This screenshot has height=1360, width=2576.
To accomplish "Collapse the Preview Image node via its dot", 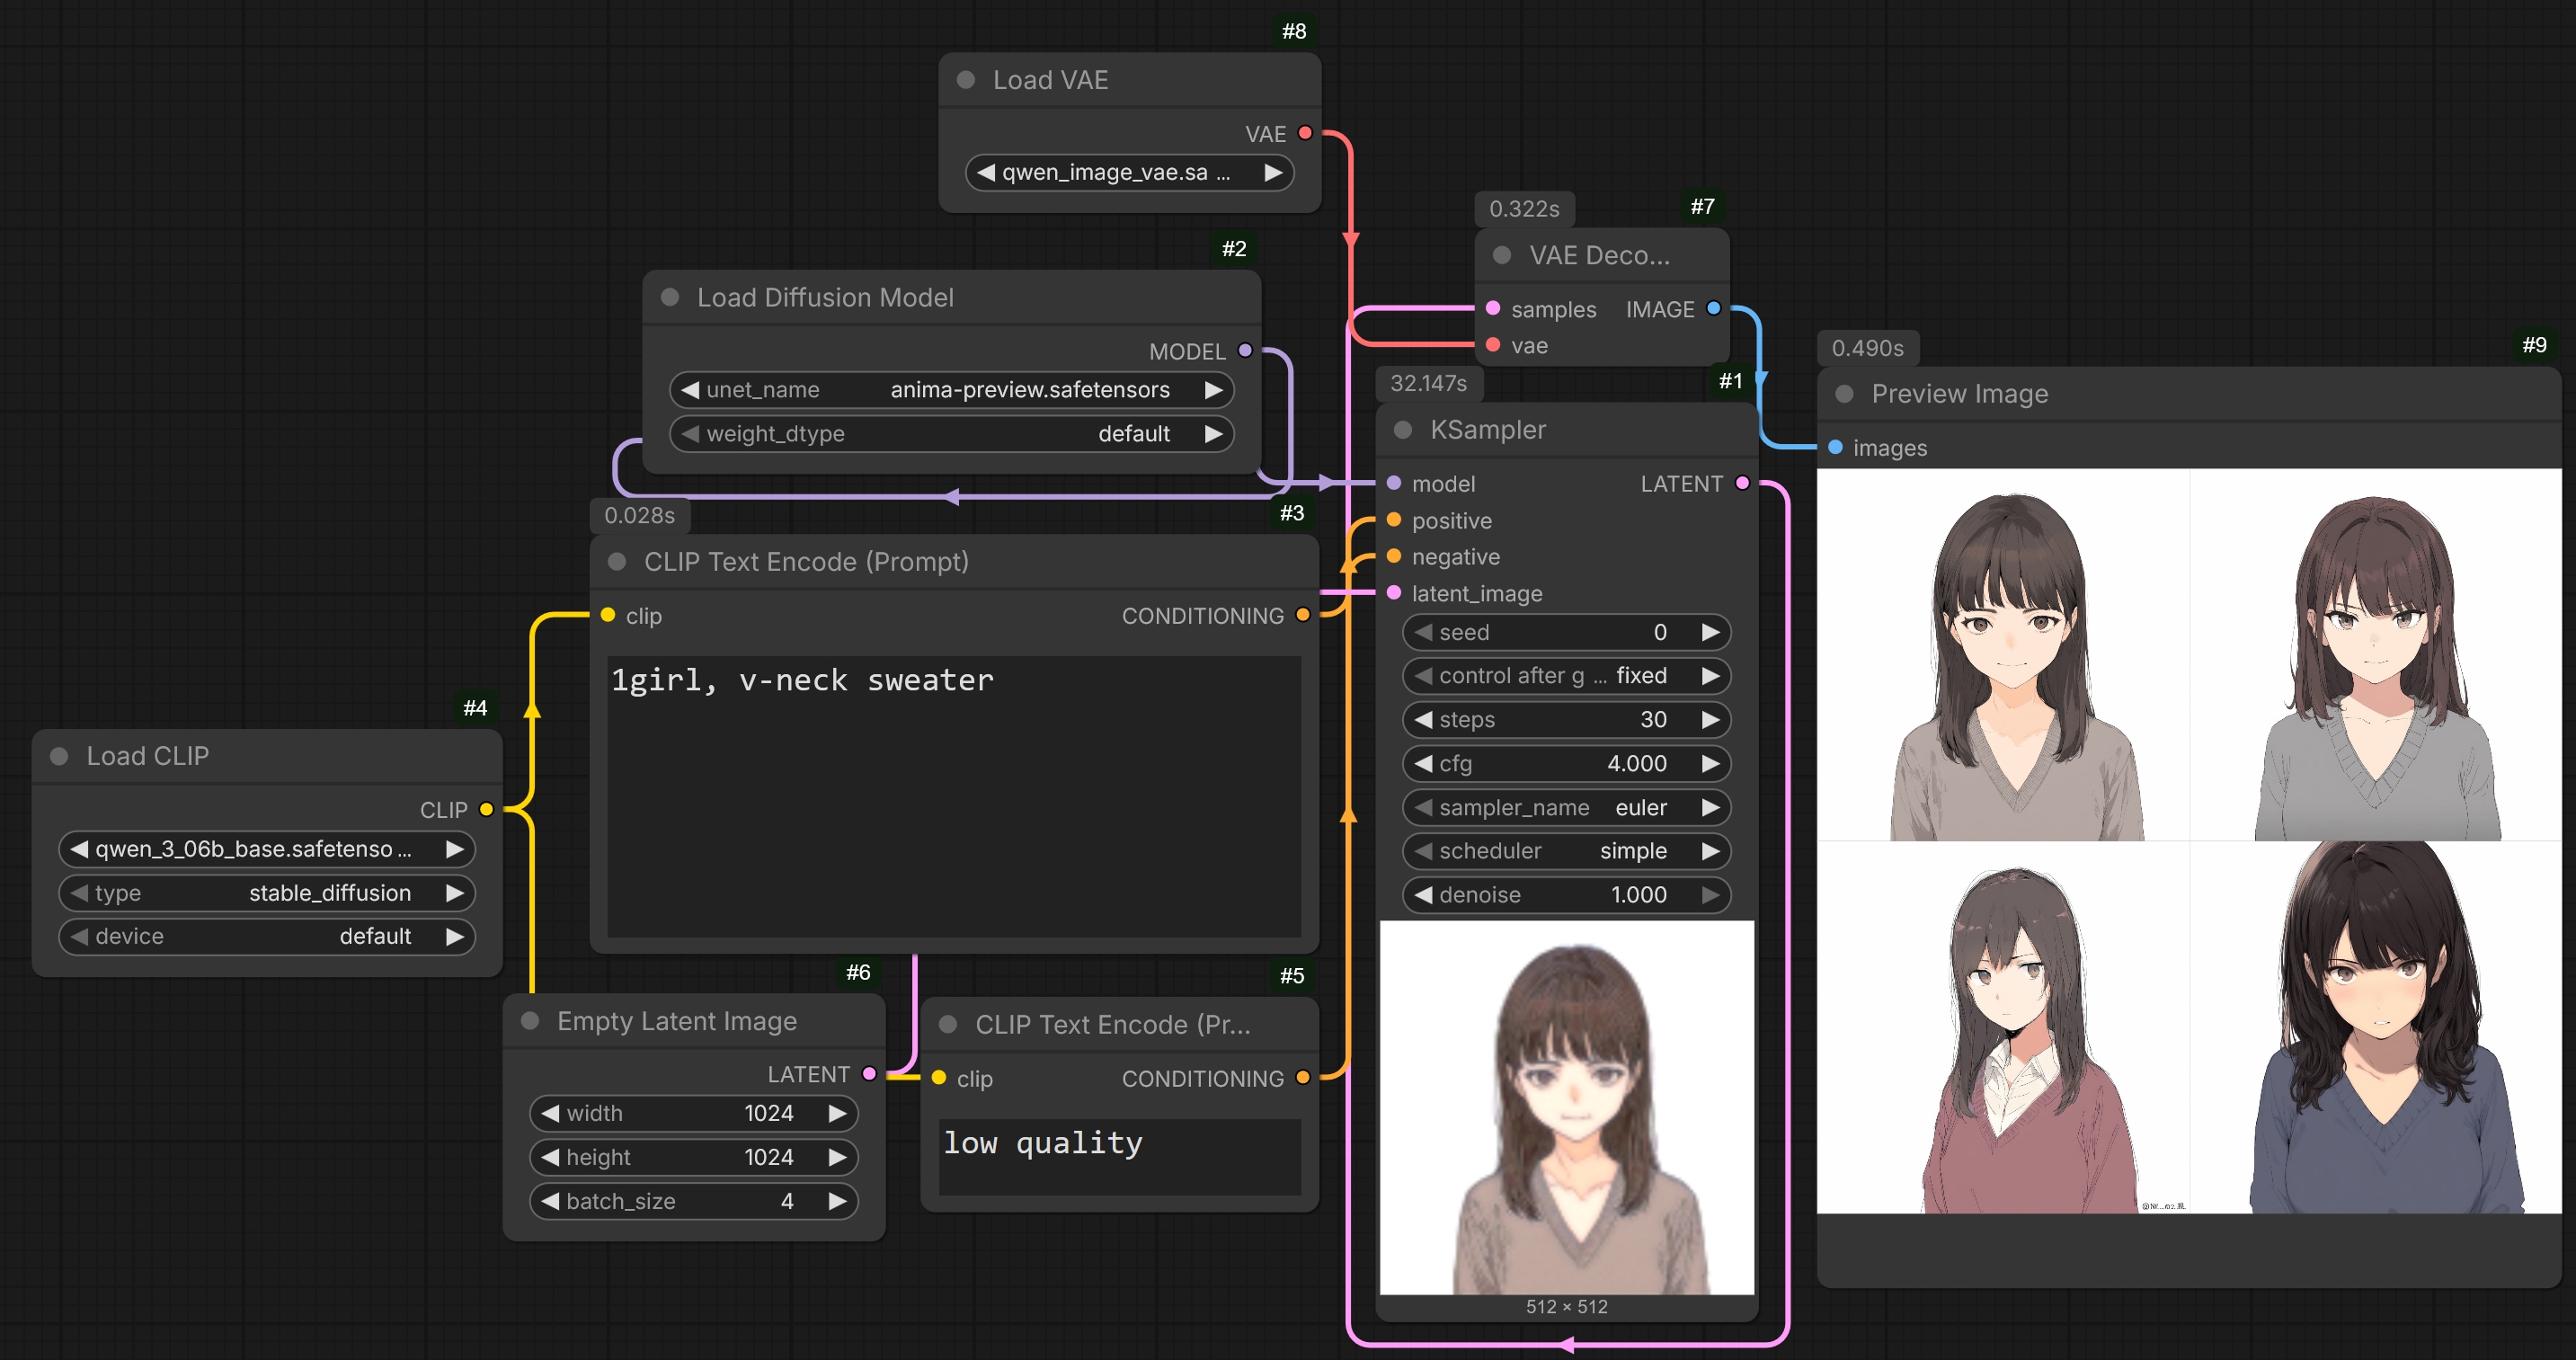I will coord(1845,394).
